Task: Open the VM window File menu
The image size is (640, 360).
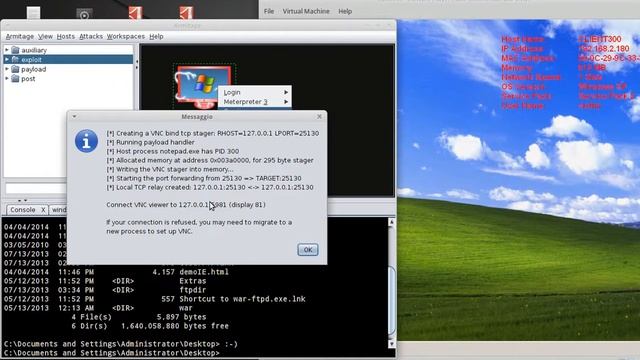Action: tap(269, 11)
